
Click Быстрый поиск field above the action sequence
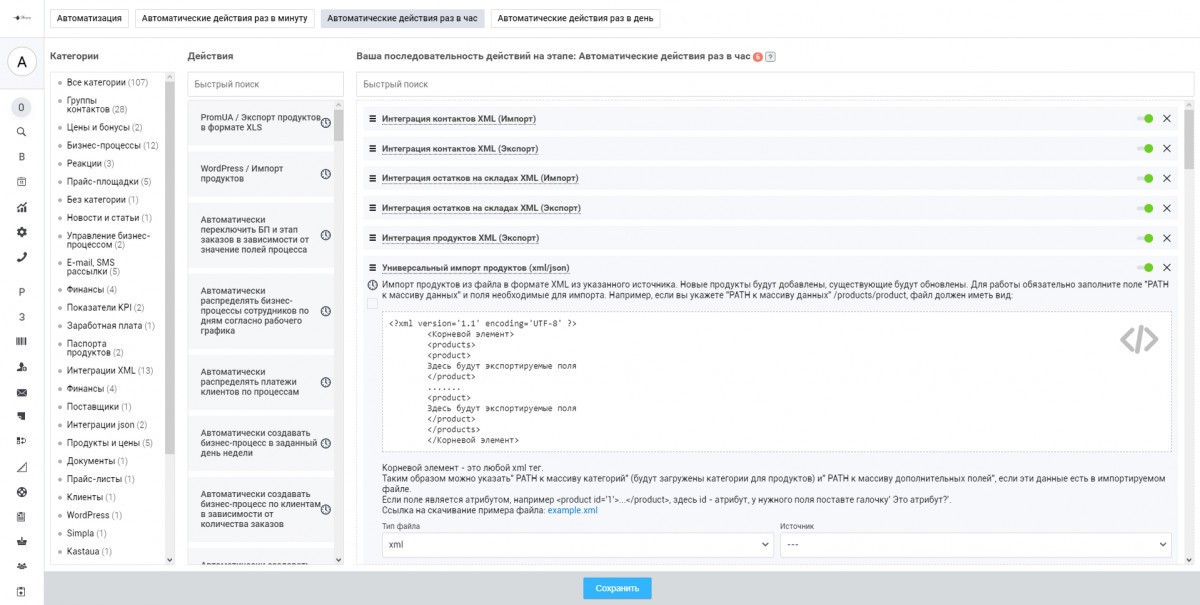coord(775,85)
